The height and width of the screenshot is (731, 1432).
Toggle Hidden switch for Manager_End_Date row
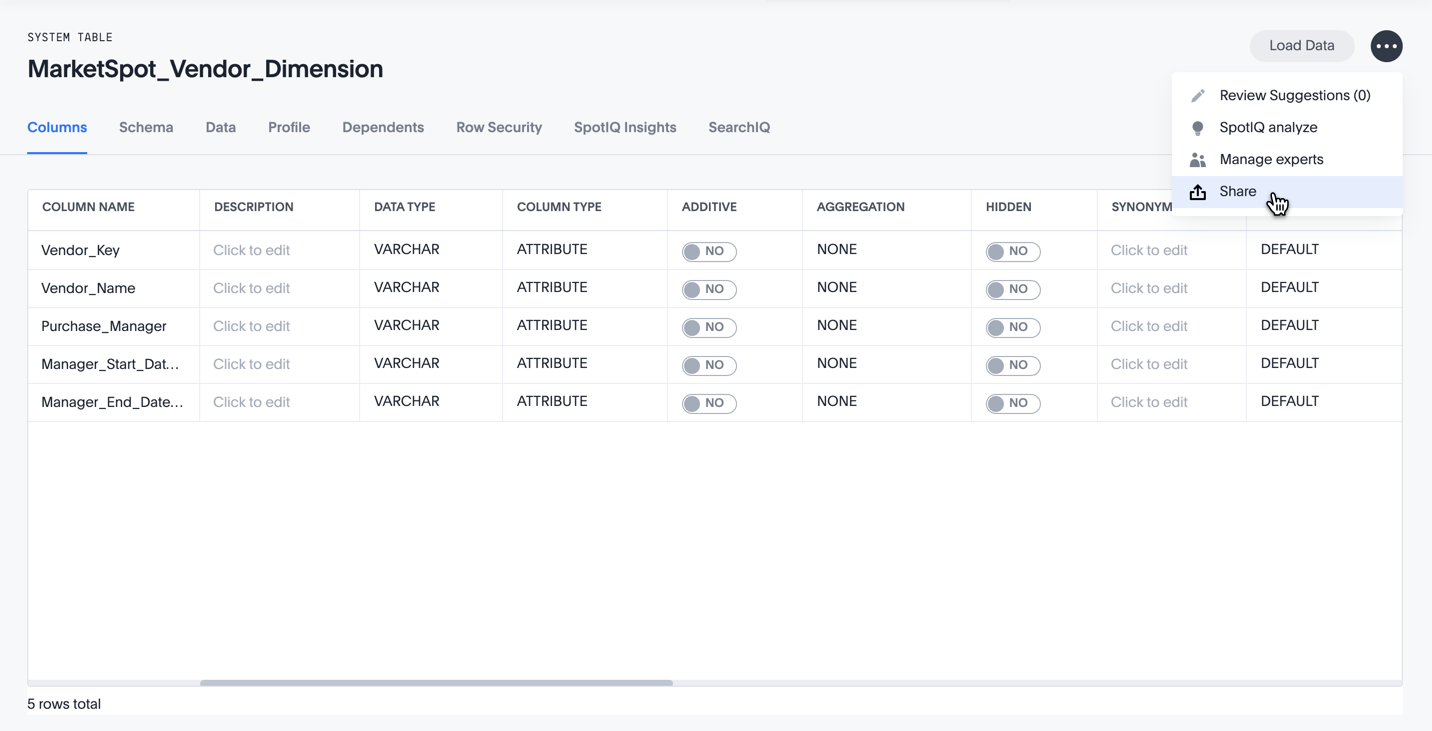click(x=1012, y=403)
